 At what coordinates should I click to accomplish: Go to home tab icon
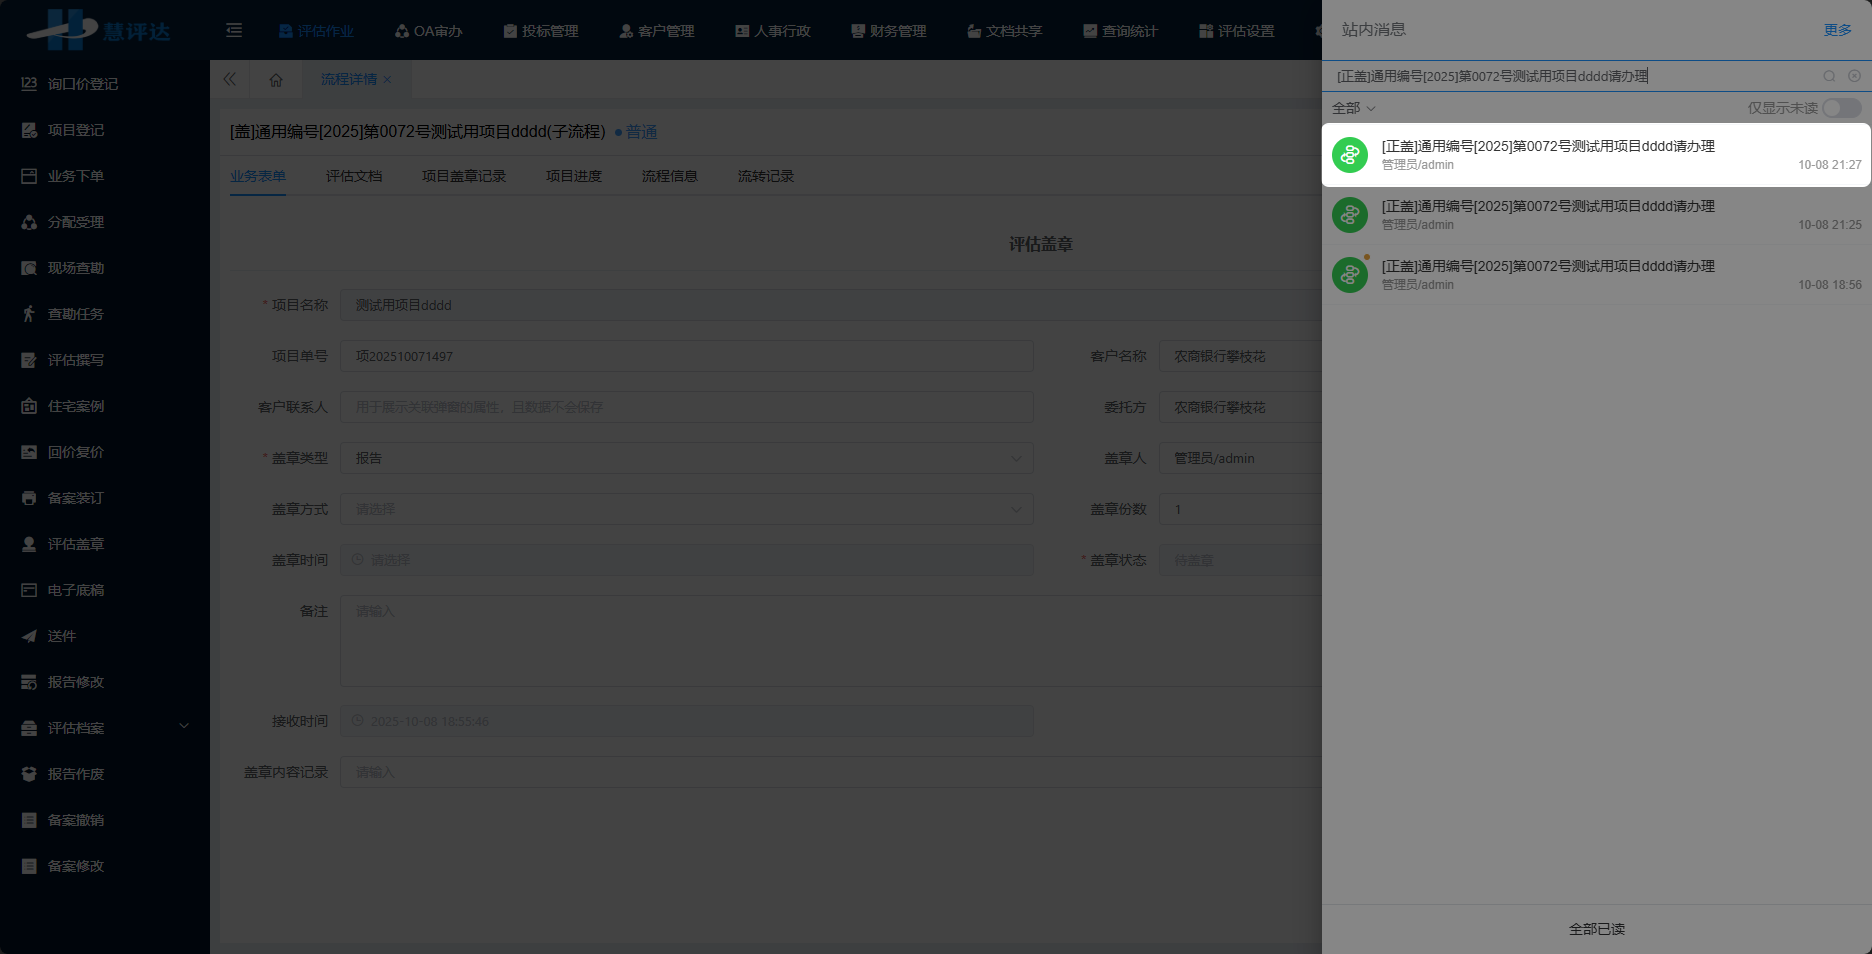tap(276, 80)
